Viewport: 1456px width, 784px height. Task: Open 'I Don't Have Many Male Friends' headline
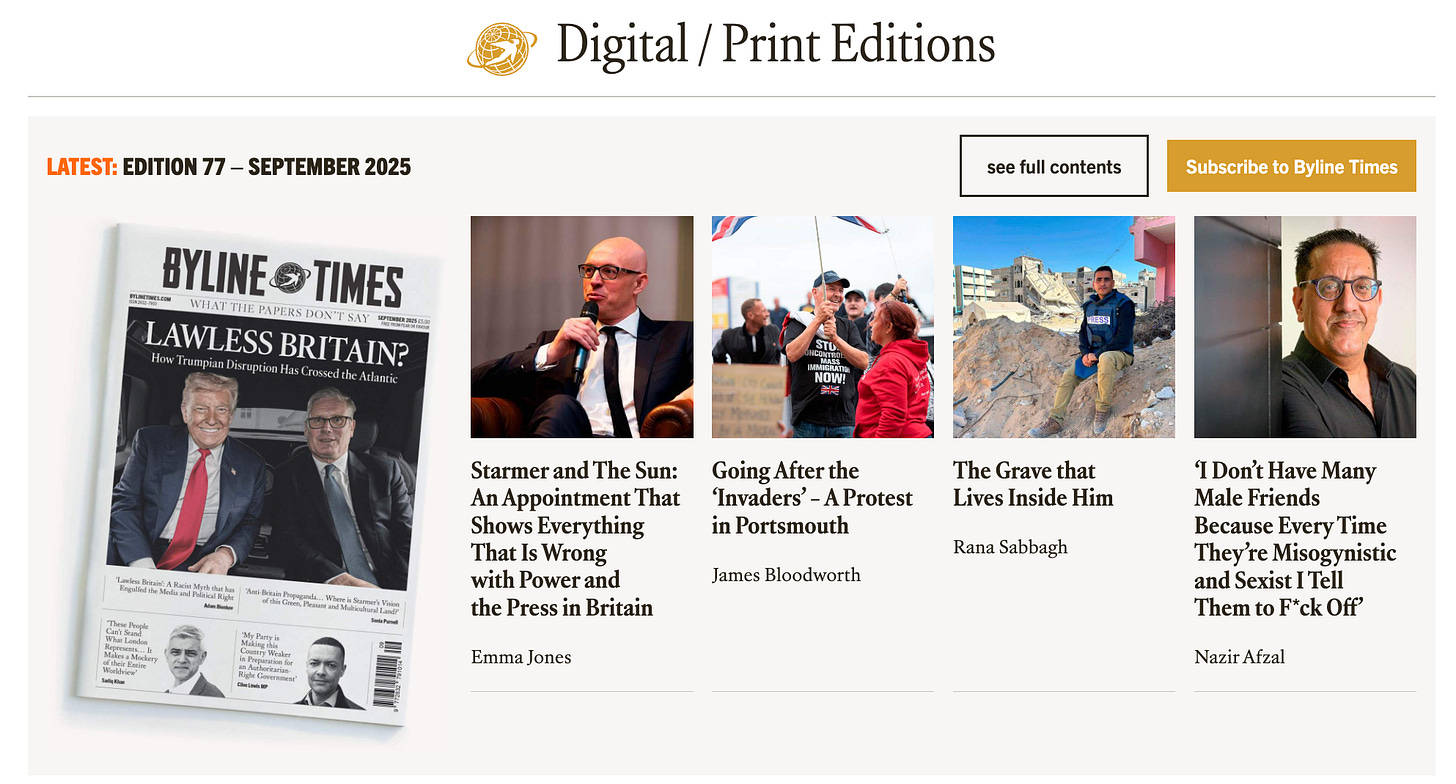point(1295,539)
